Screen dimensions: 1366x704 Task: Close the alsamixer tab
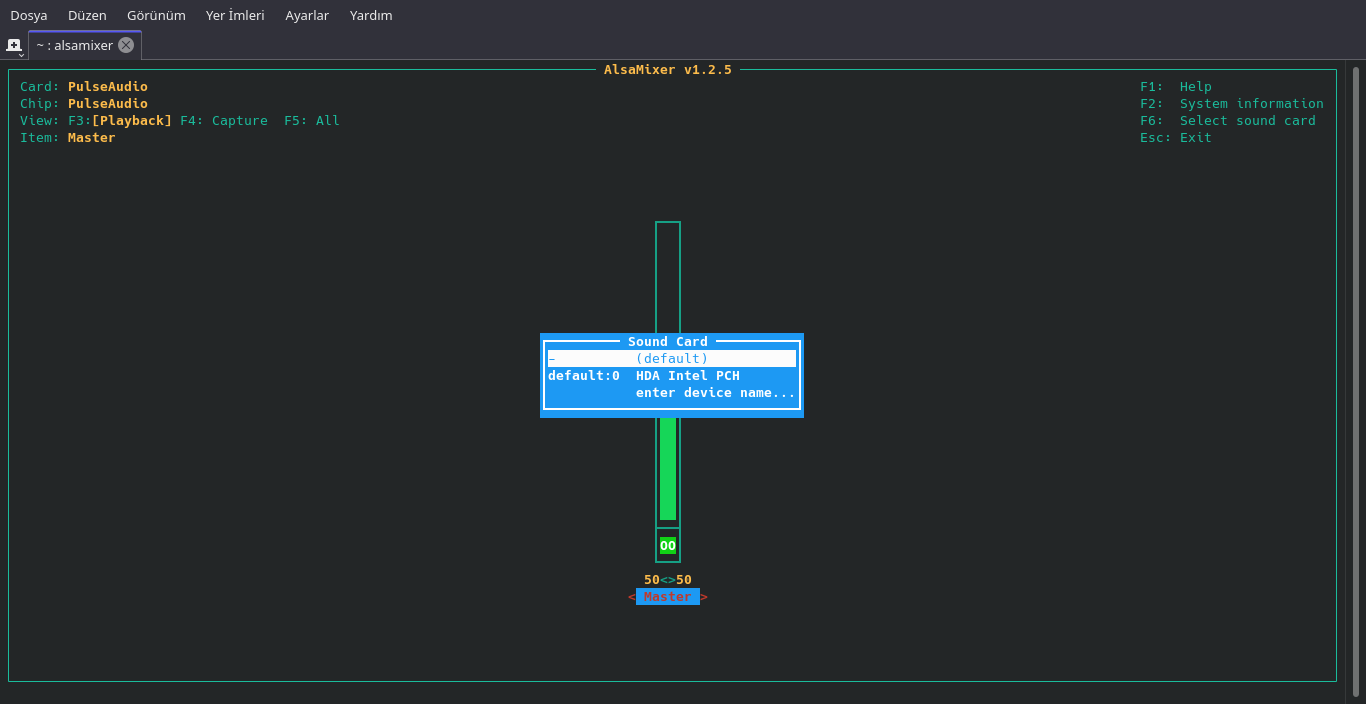pyautogui.click(x=126, y=45)
